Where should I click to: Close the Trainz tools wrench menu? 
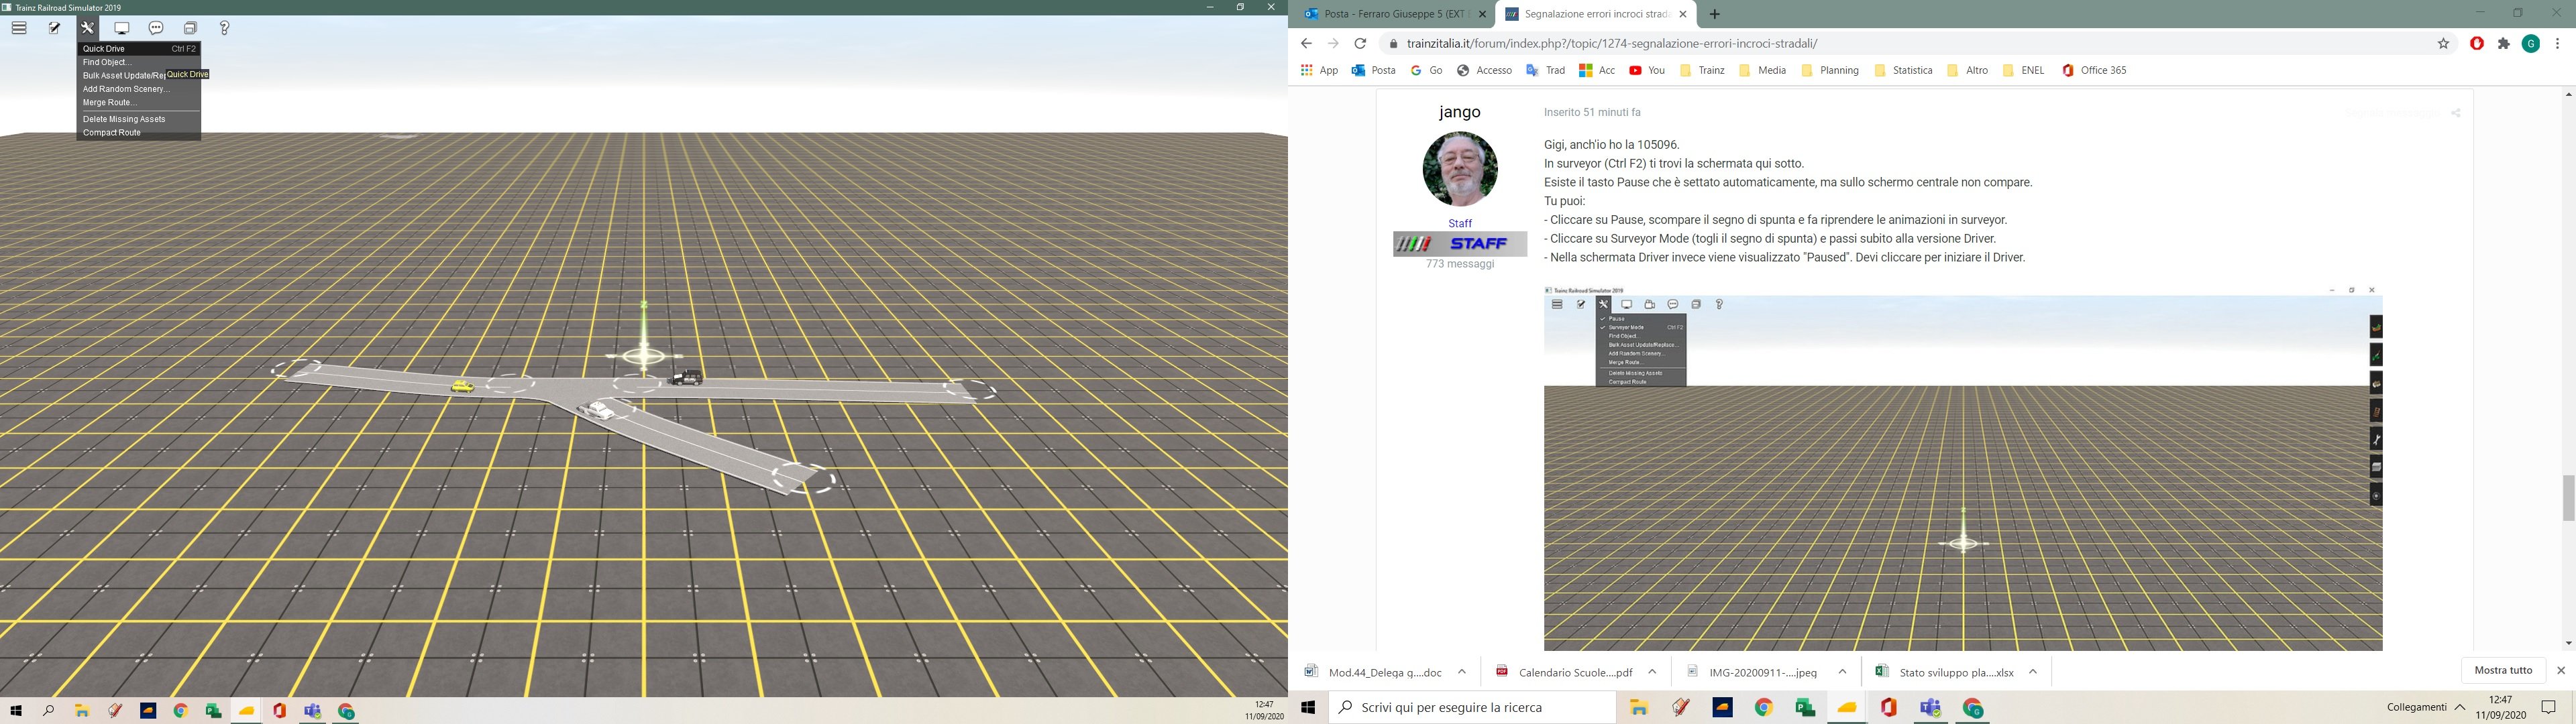(88, 28)
